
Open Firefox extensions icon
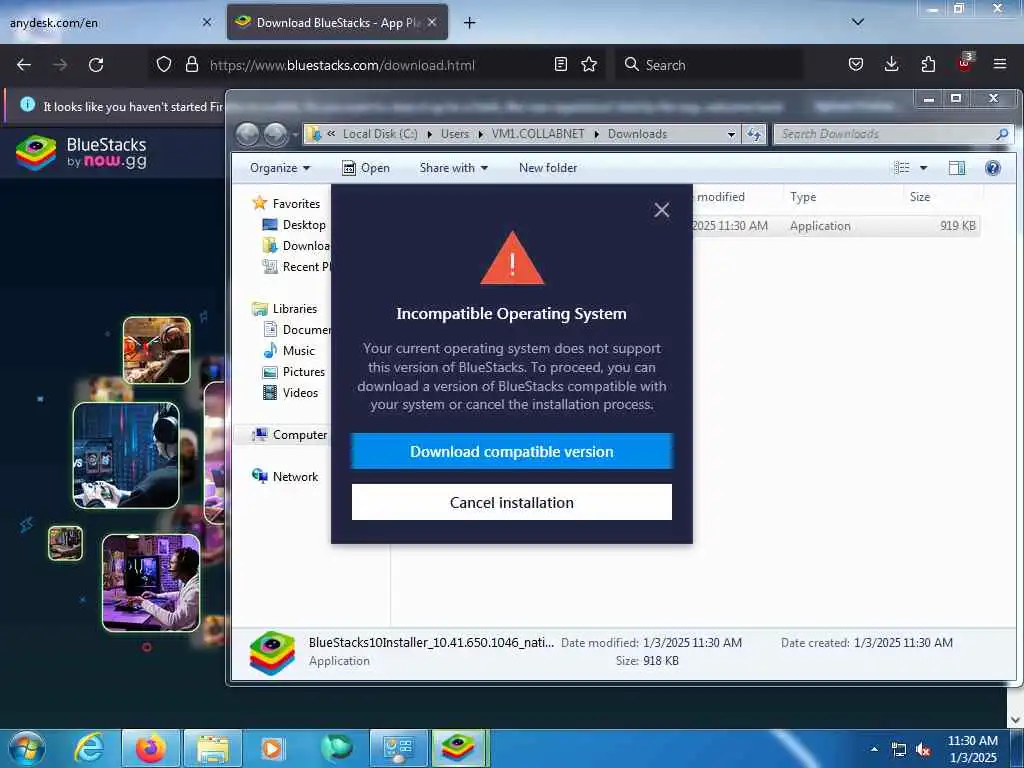(x=928, y=65)
